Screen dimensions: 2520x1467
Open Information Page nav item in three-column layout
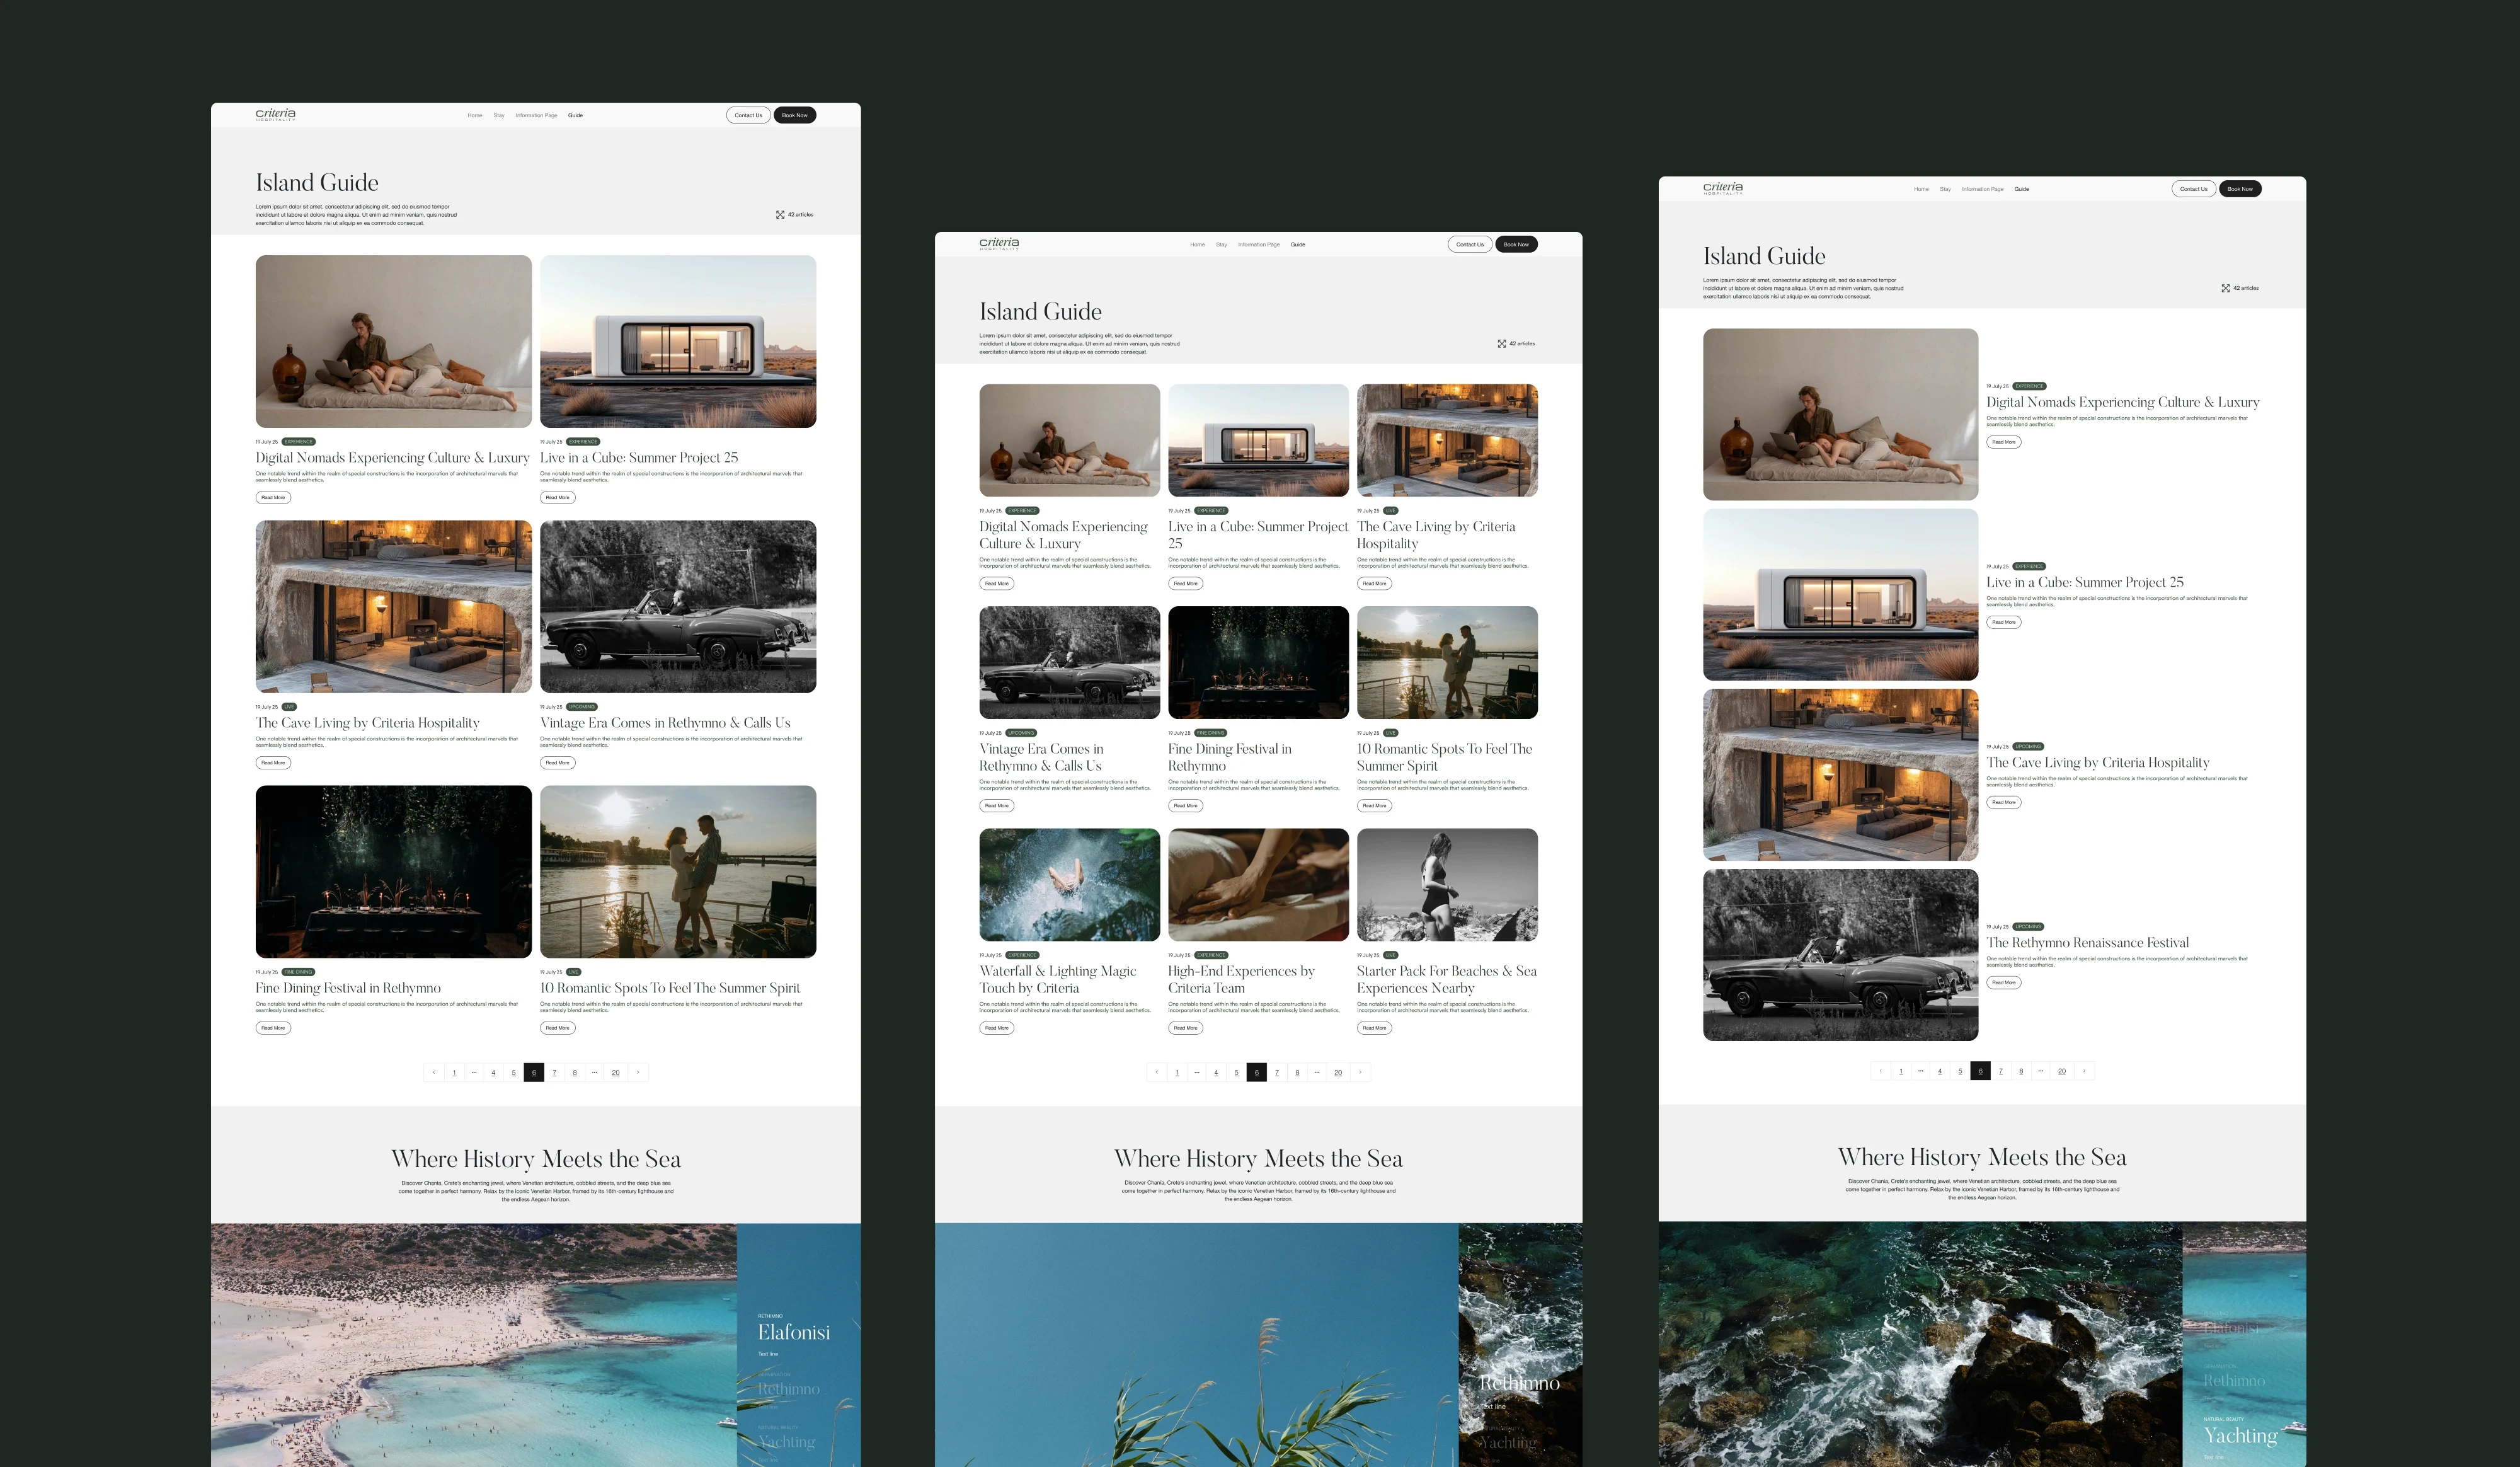(1258, 244)
